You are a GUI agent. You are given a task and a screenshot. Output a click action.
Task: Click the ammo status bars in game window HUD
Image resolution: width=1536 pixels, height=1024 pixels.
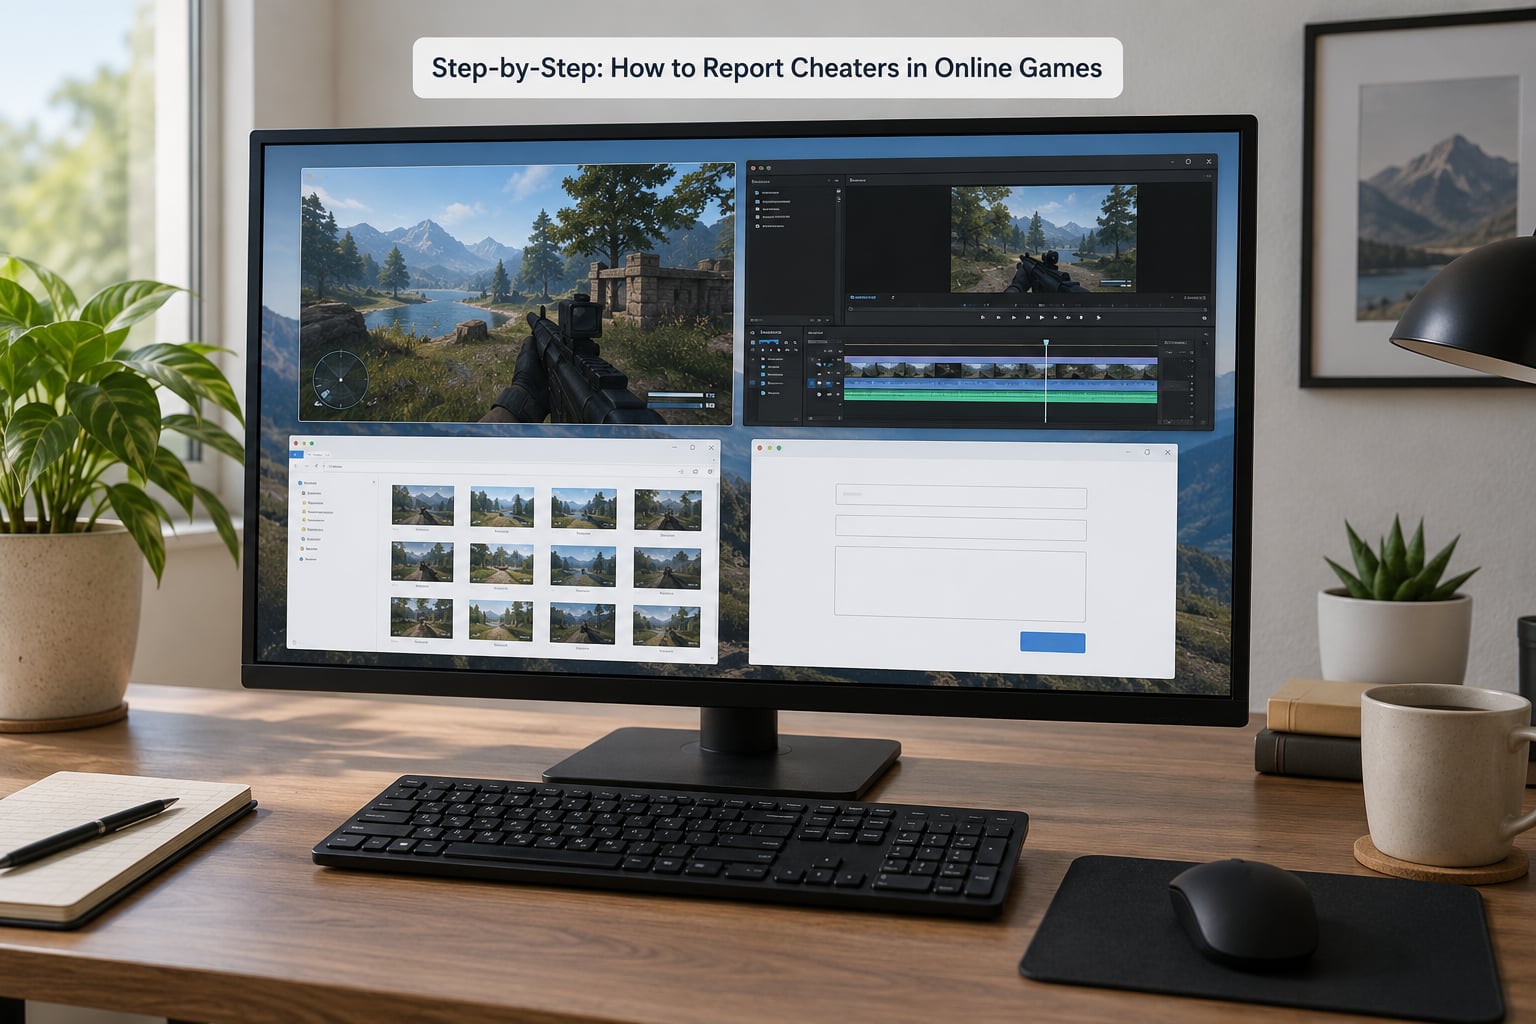click(681, 400)
